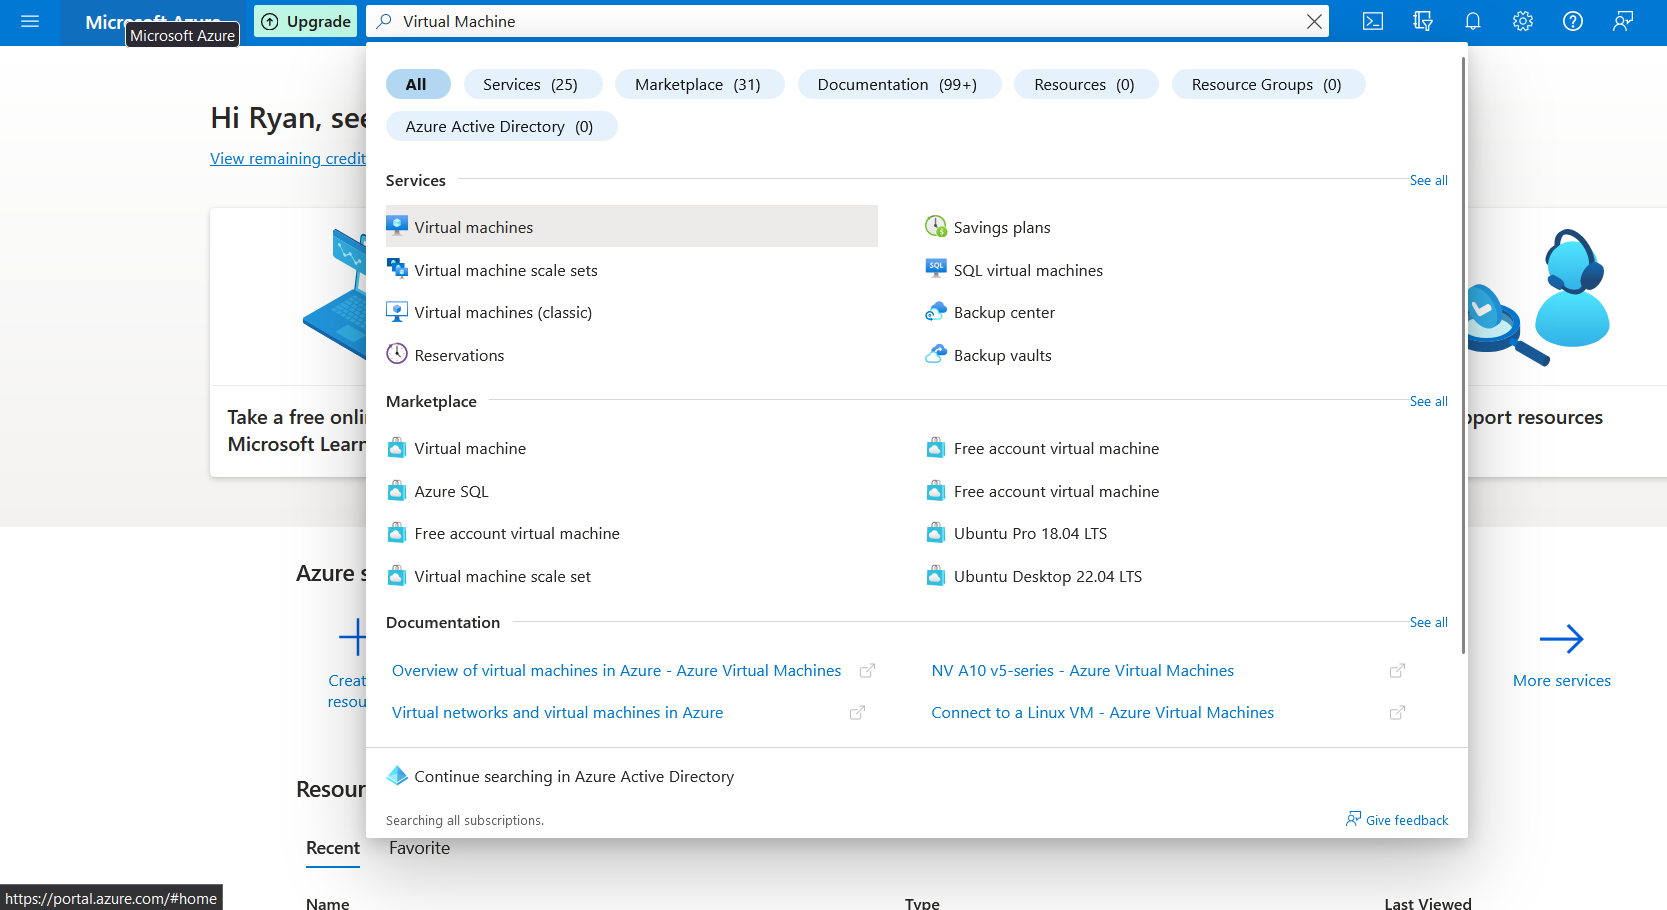Click the More services link text

pos(1562,680)
